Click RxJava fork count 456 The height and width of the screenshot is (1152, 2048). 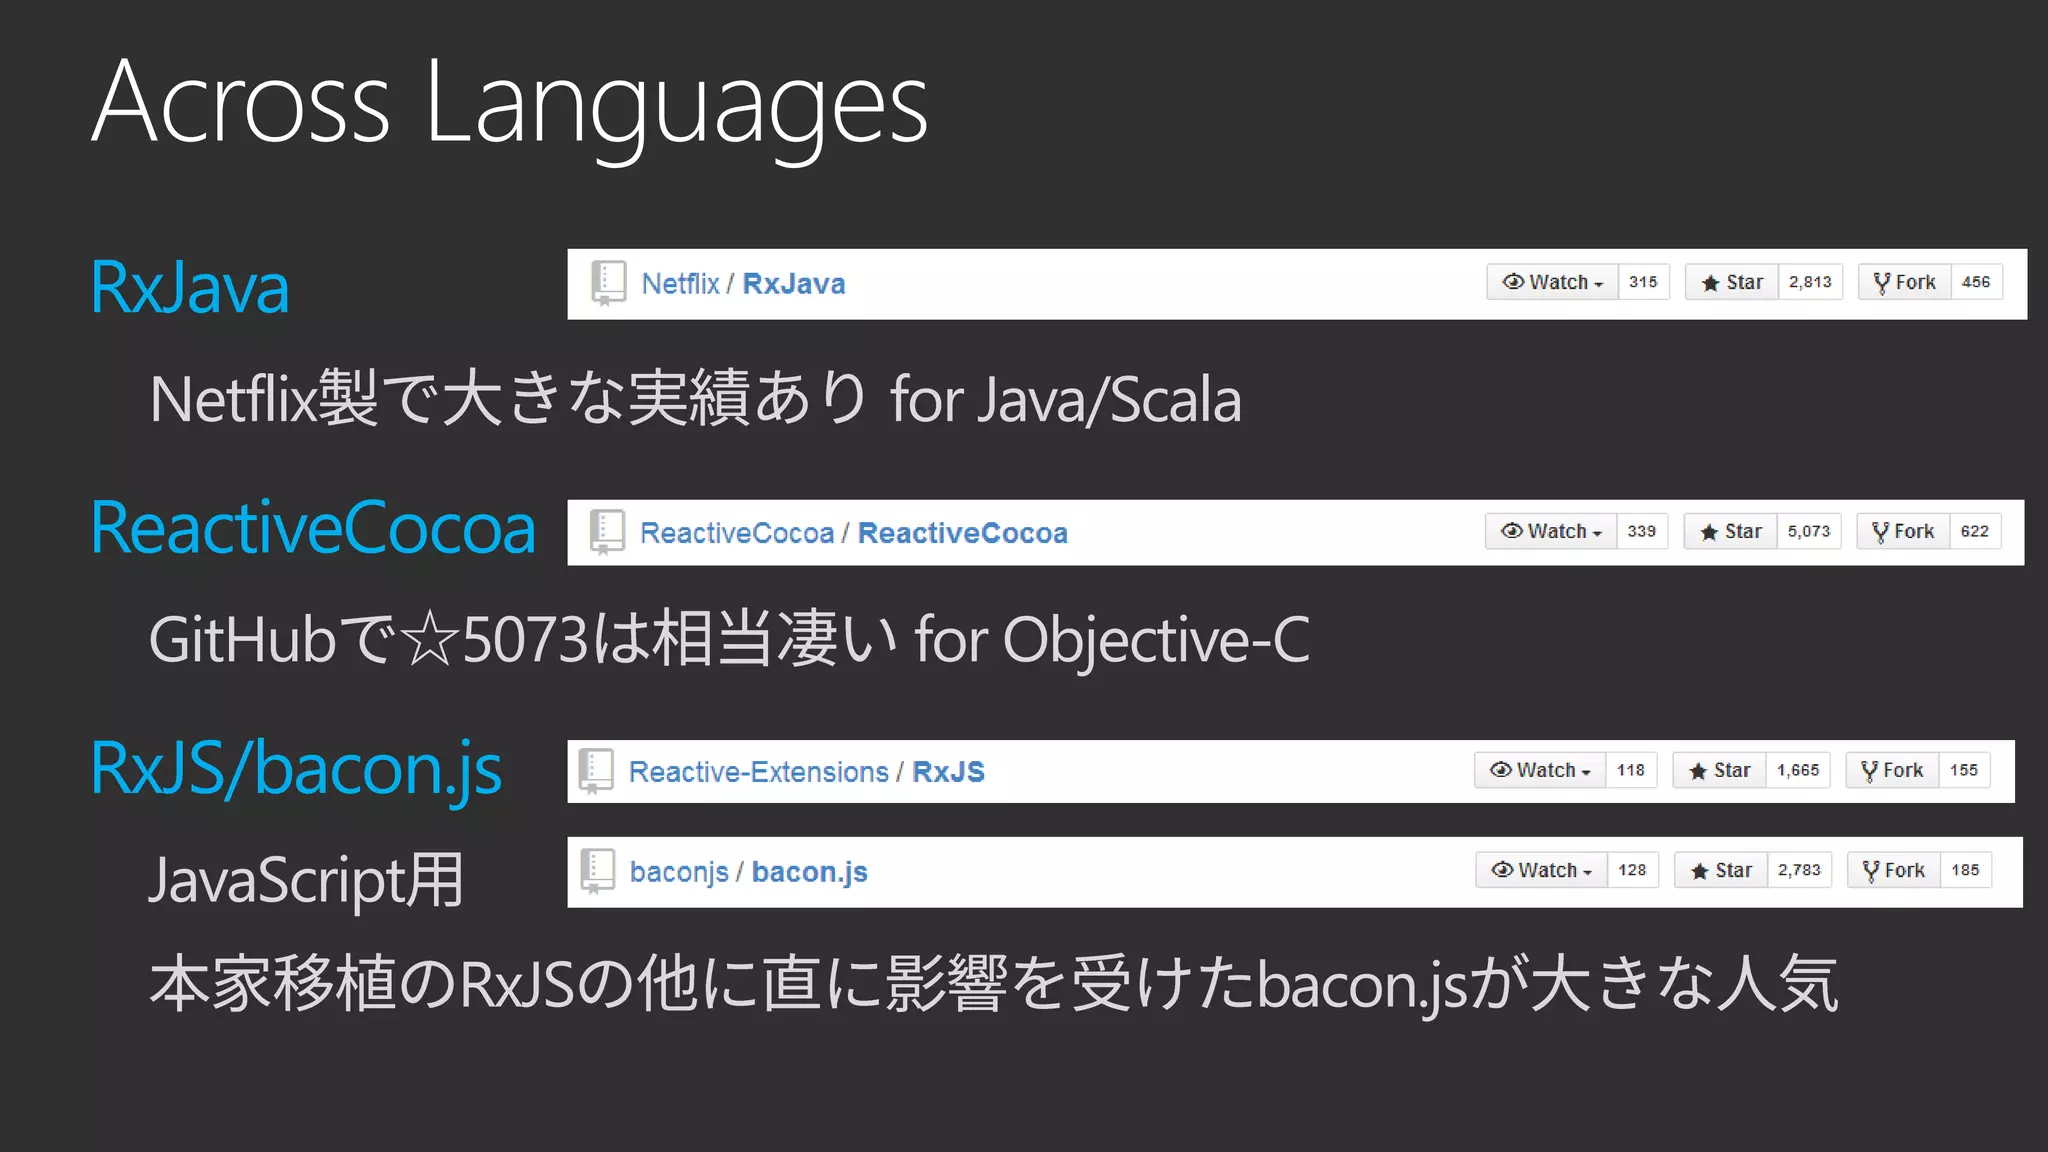coord(1976,282)
